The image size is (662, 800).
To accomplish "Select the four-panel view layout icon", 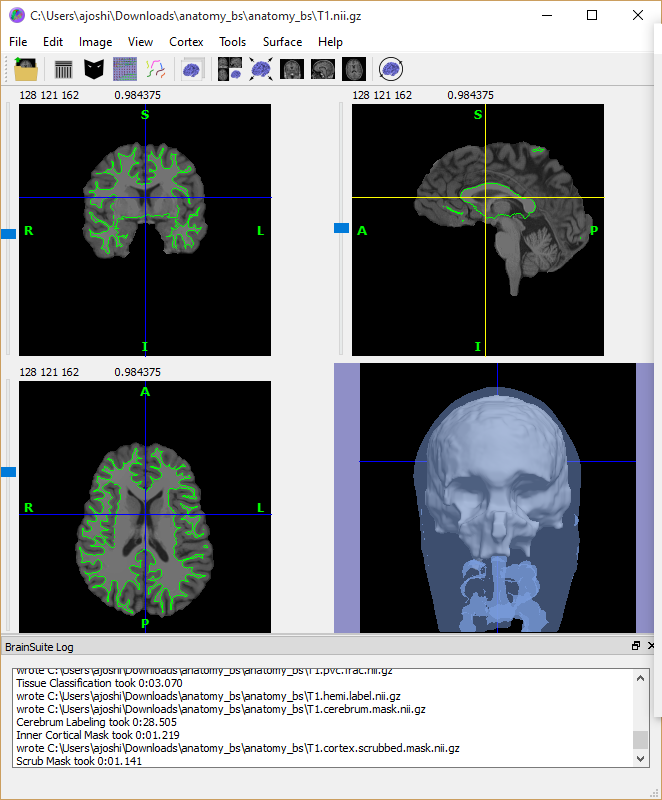I will pos(230,69).
